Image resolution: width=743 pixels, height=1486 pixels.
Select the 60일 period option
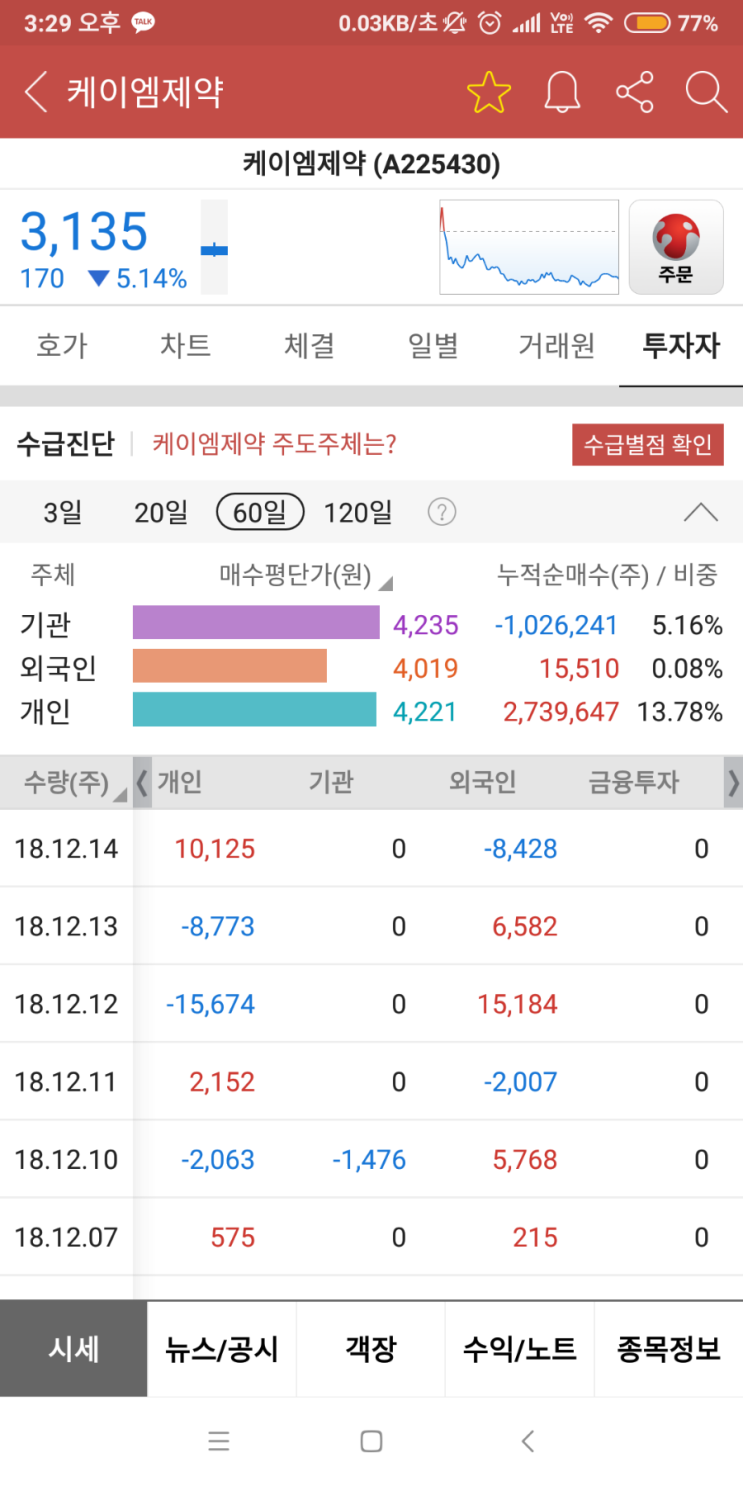pos(260,513)
